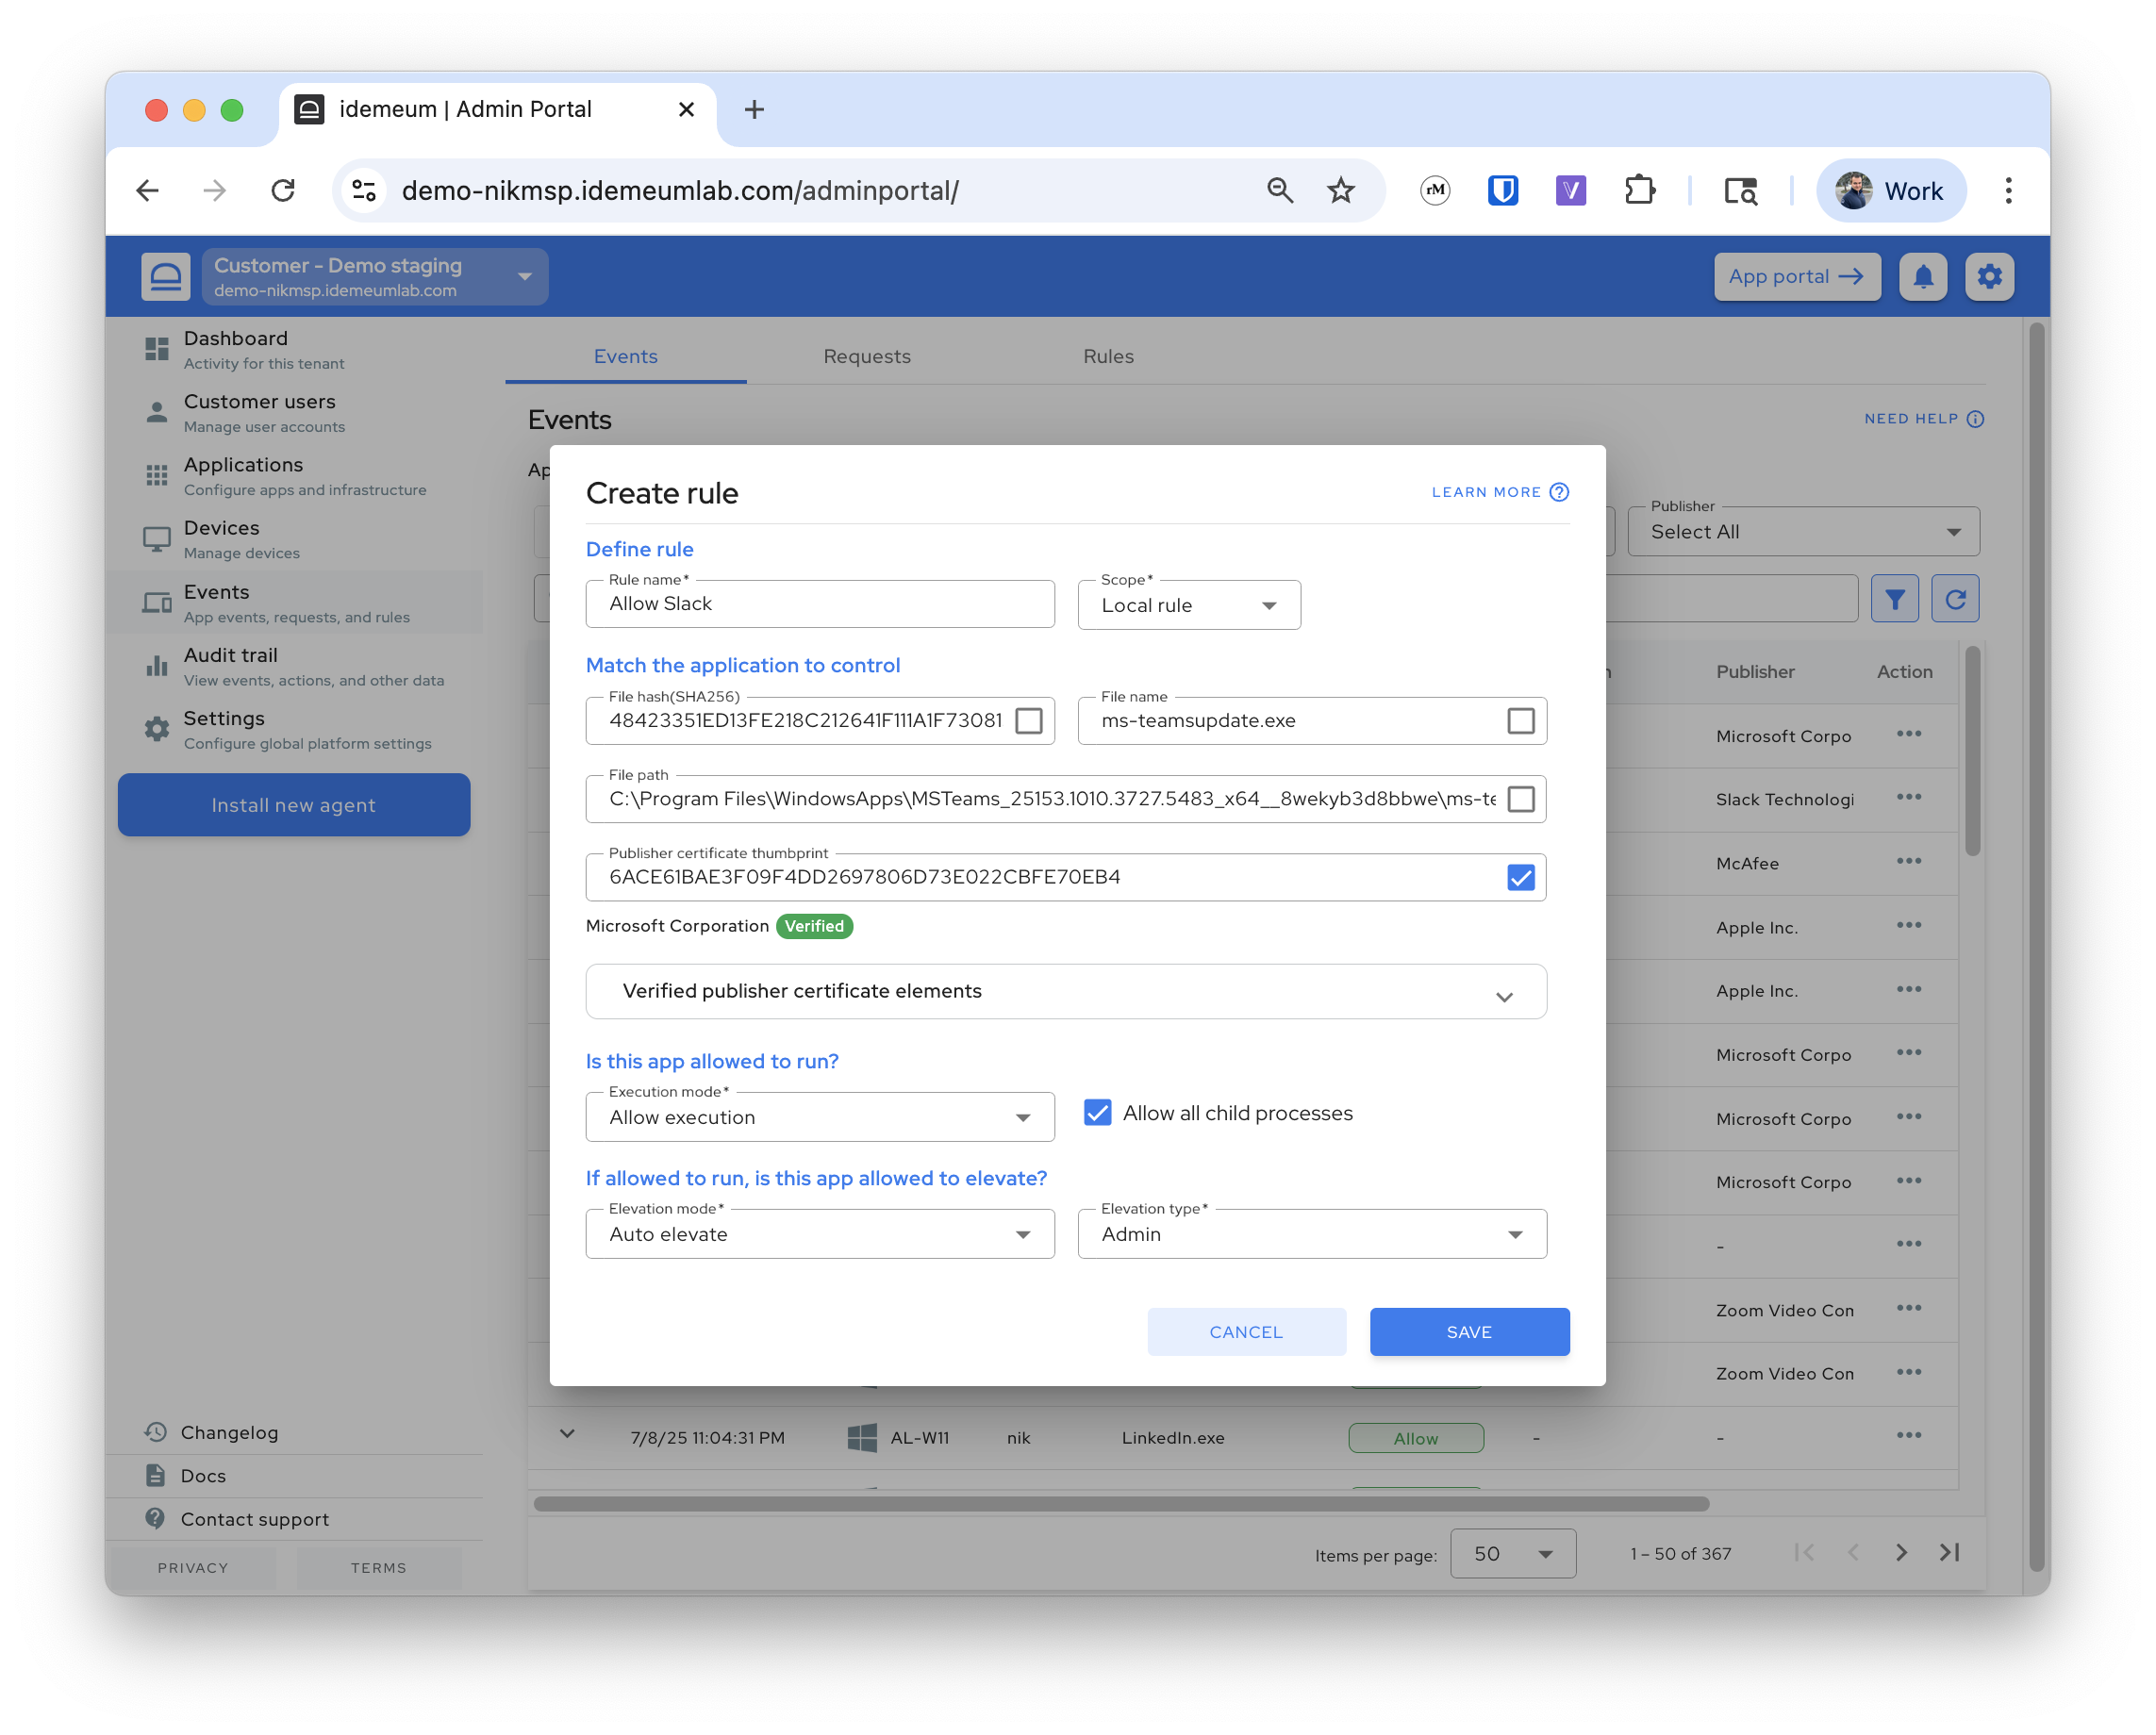Open a new browser tab
2156x1735 pixels.
[755, 109]
